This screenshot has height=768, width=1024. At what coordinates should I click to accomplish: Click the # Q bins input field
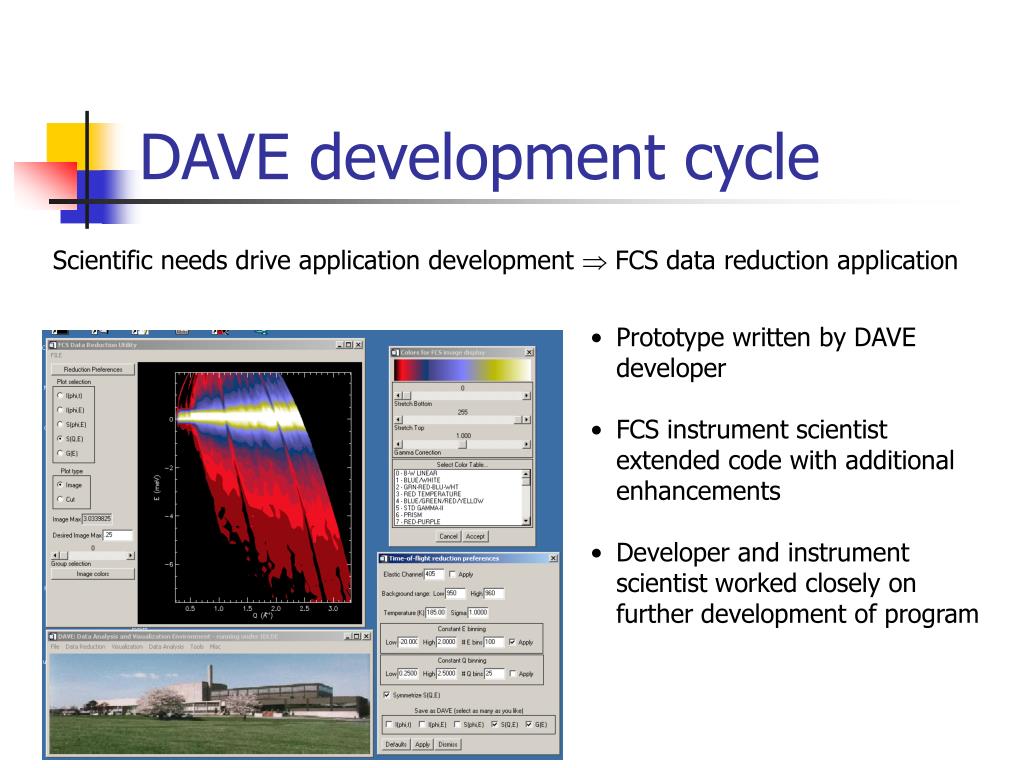[494, 673]
